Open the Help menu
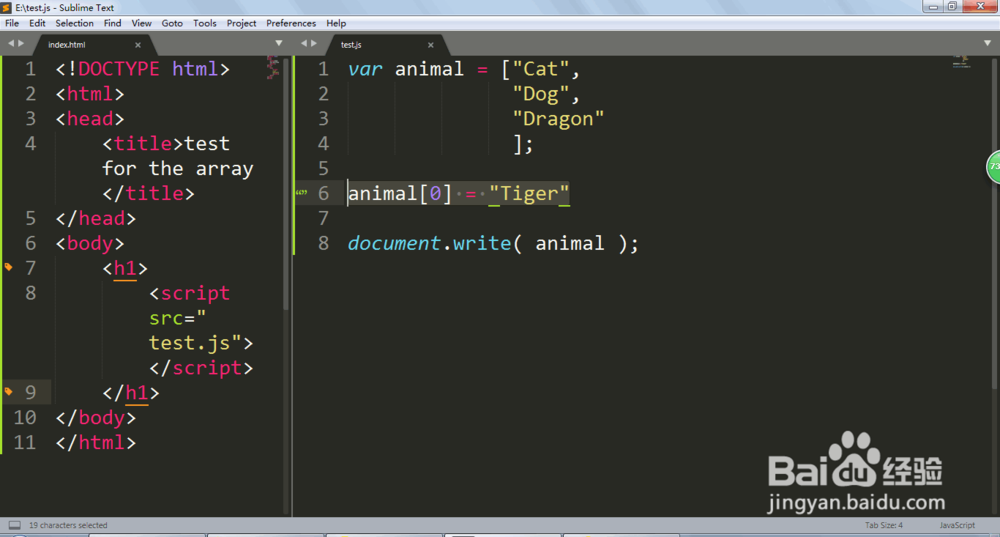1000x537 pixels. (336, 23)
